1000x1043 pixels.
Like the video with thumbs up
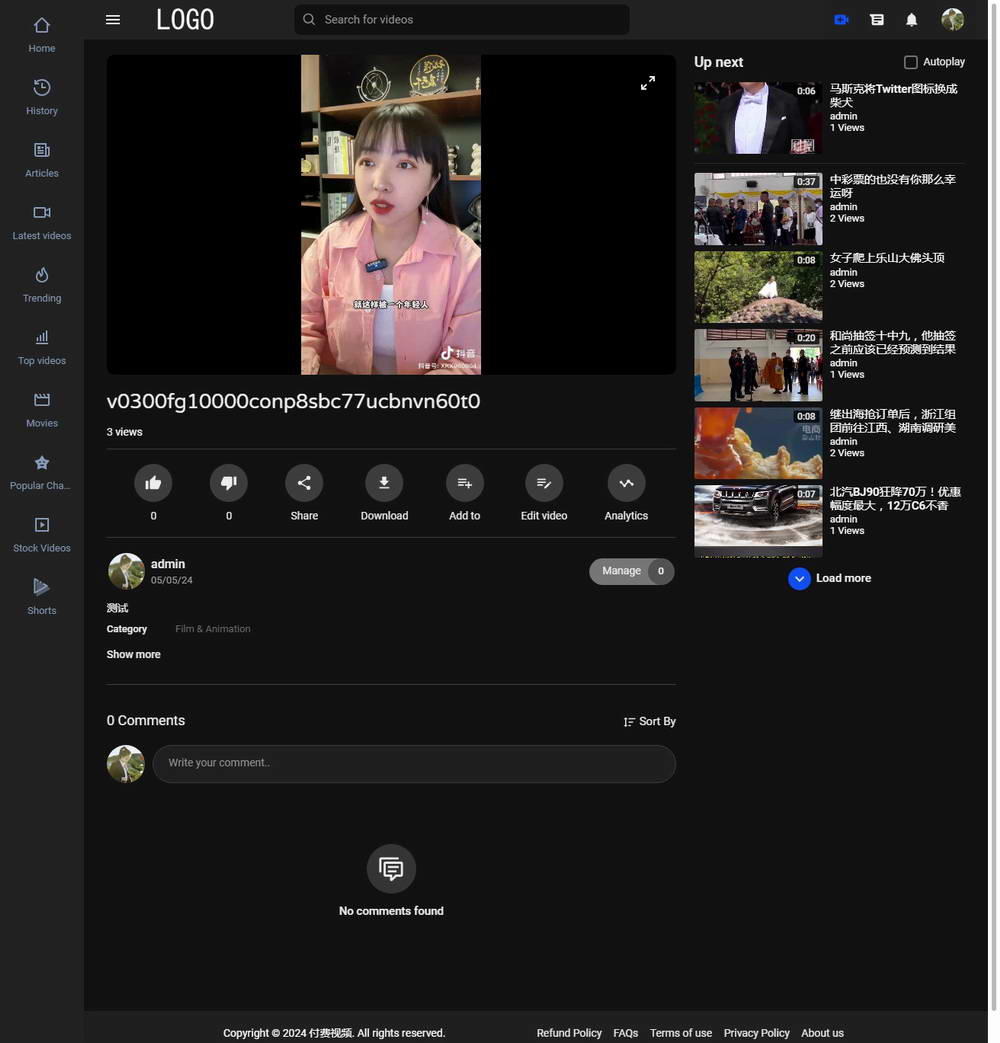(153, 483)
